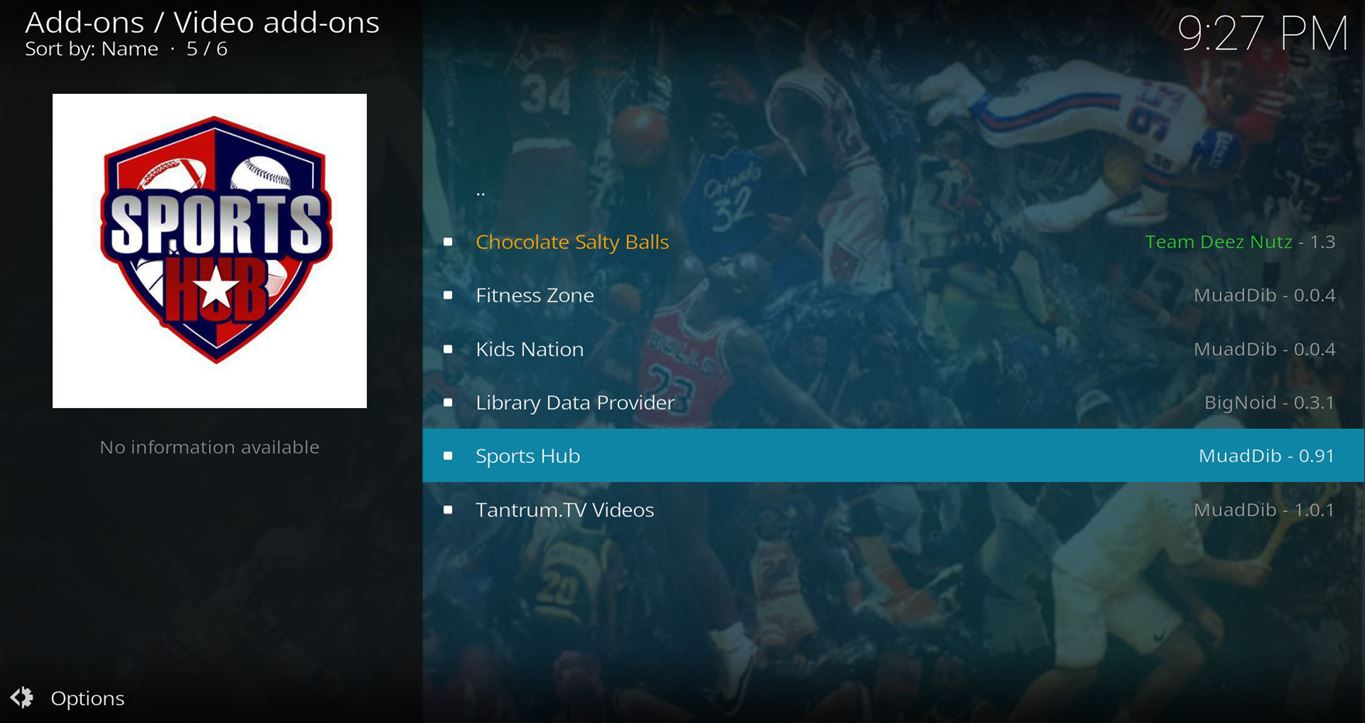
Task: Launch the highlighted Sports Hub add-on
Action: 893,456
